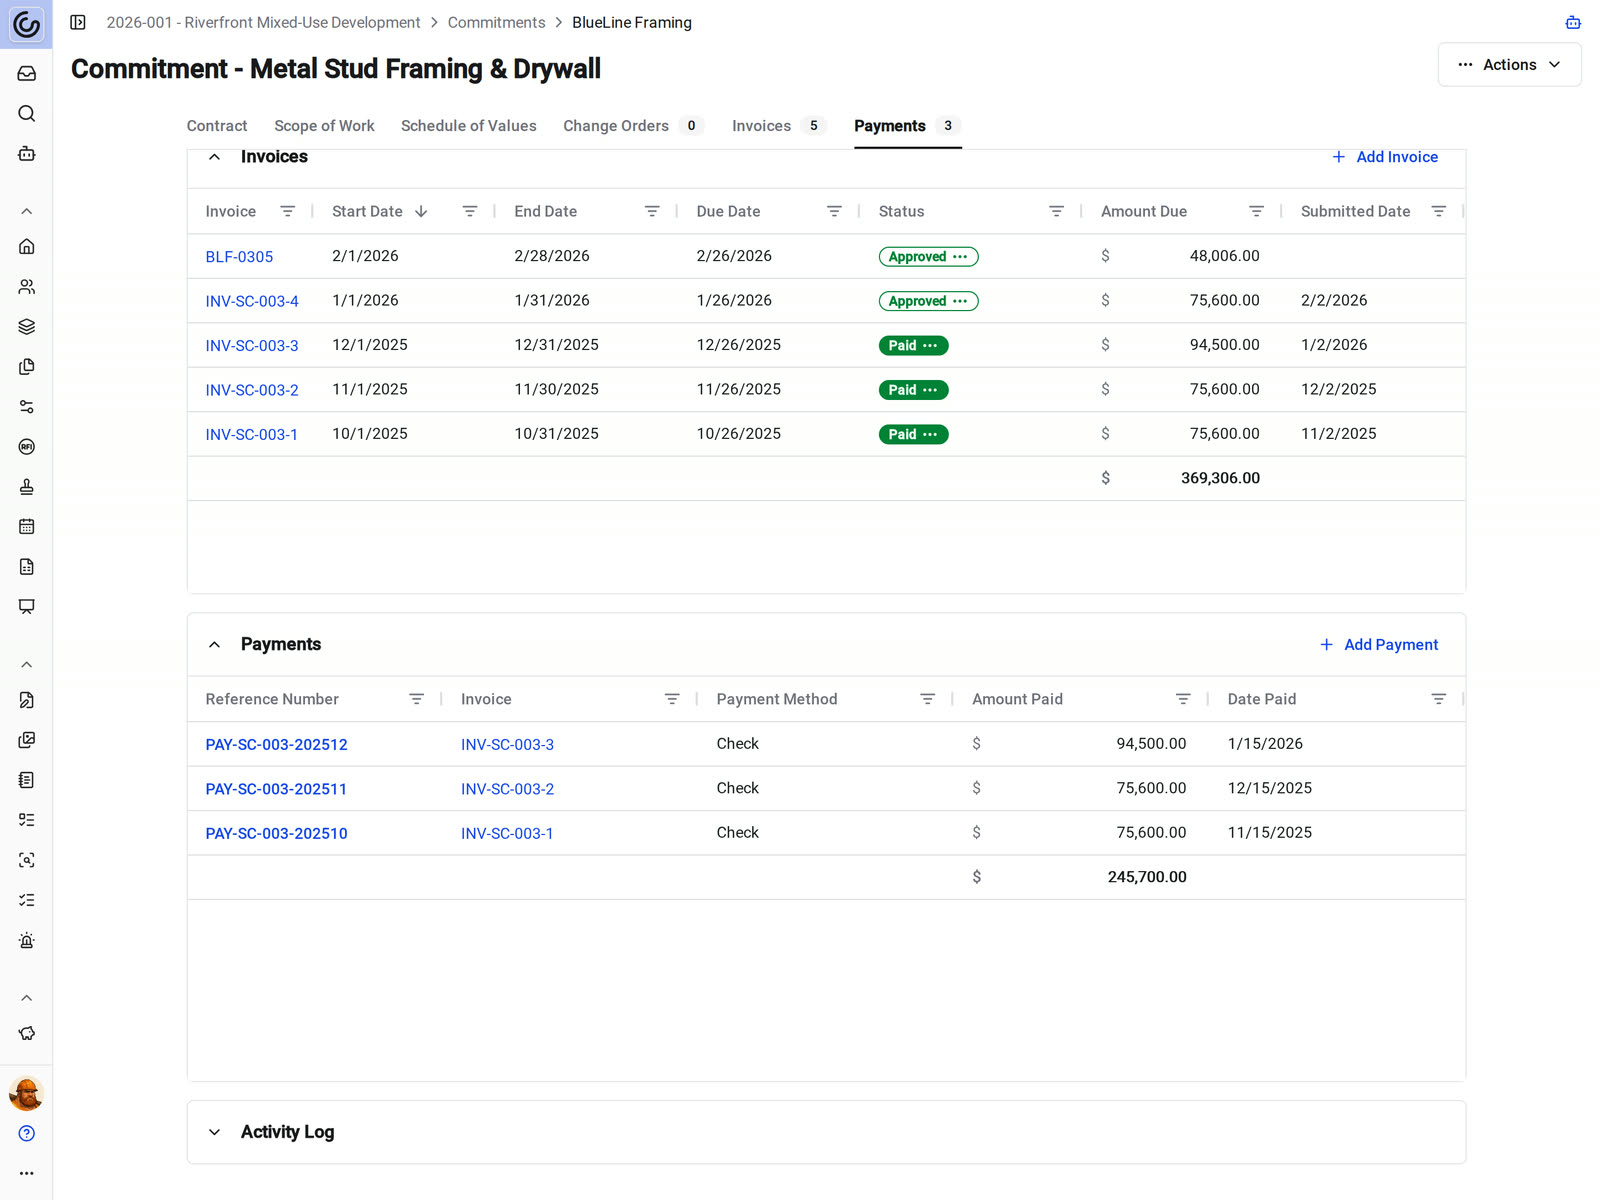The image size is (1600, 1200).
Task: Open invoice link BLF-0305
Action: [239, 257]
